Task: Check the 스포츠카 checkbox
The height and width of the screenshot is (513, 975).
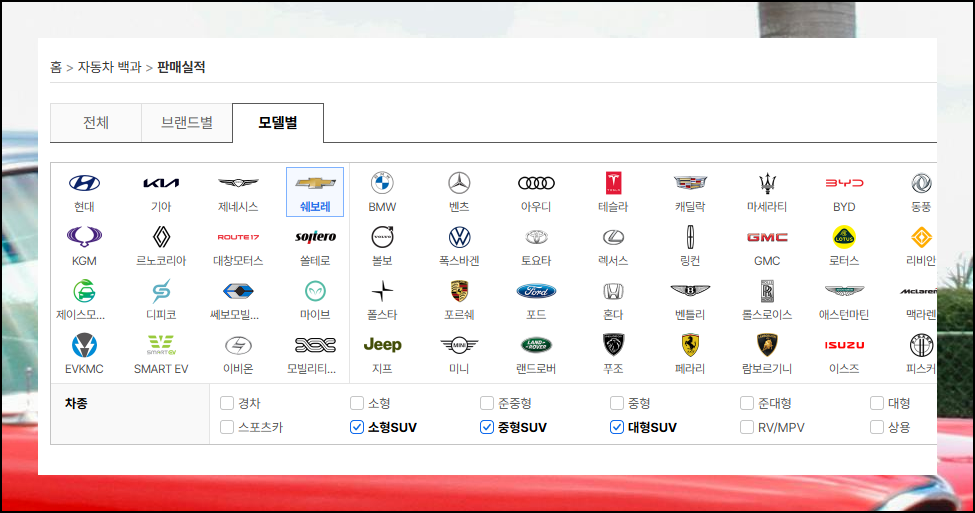Action: coord(227,427)
